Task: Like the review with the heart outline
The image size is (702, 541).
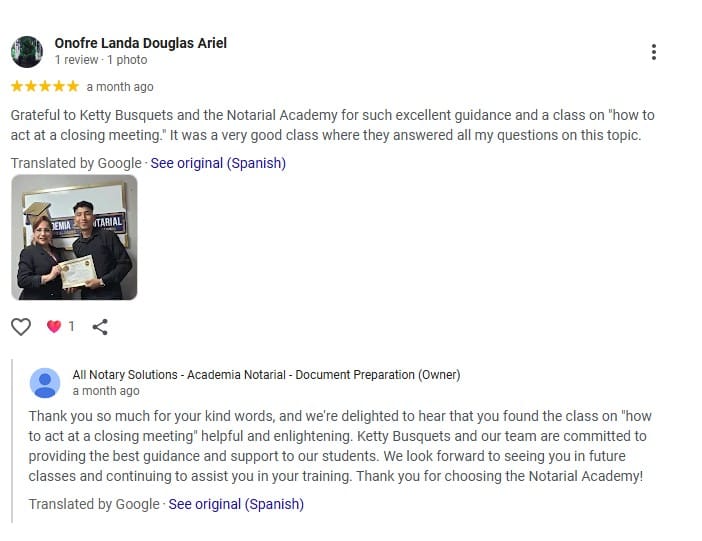Action: 21,326
